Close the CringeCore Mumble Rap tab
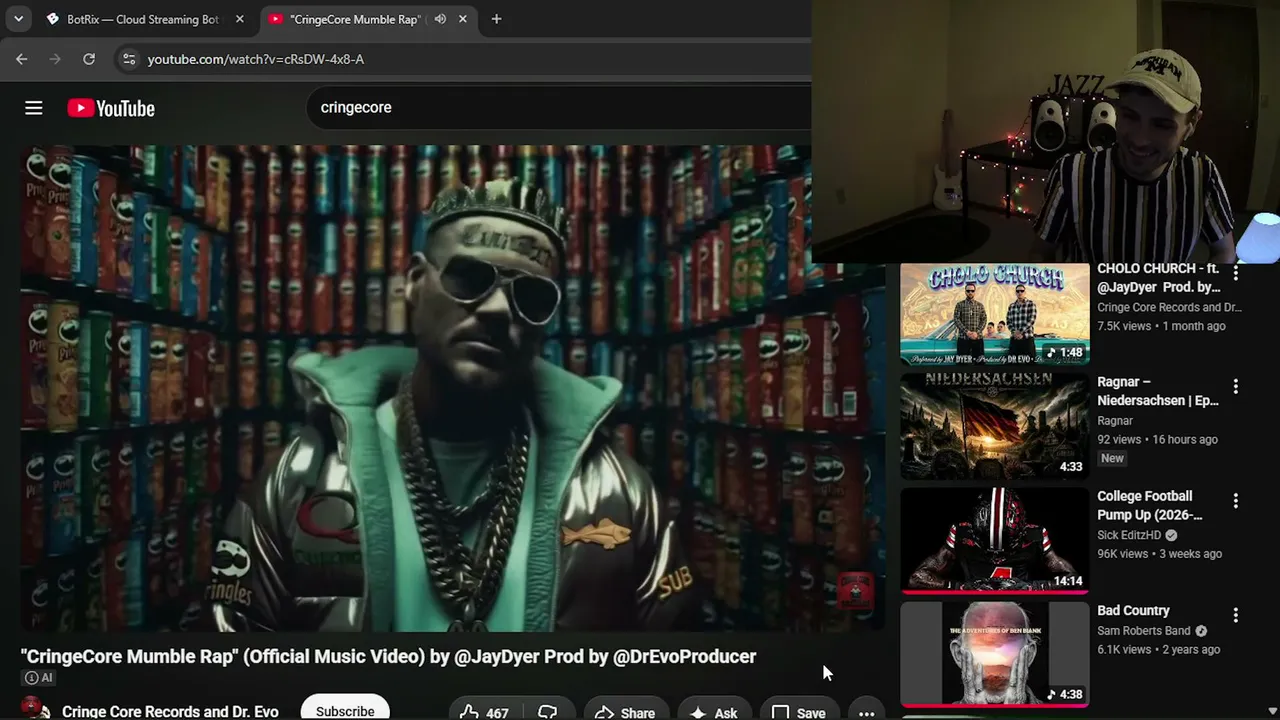 [463, 19]
